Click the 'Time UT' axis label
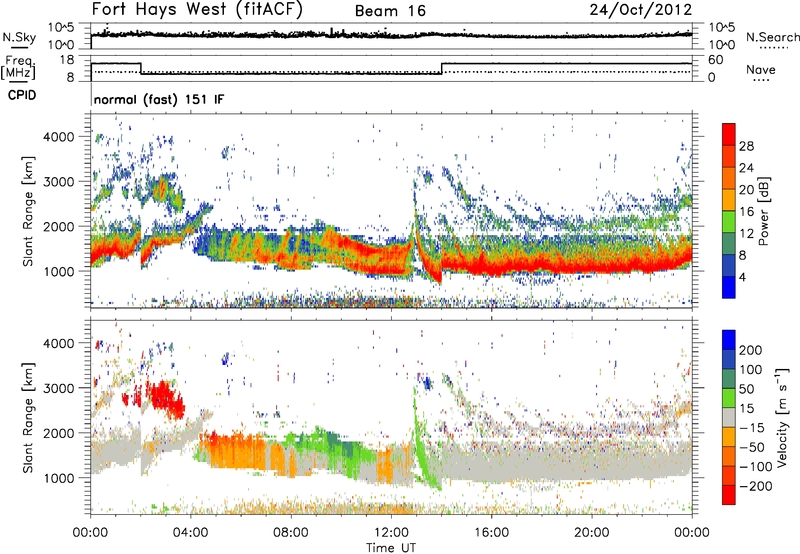The image size is (800, 554). [391, 548]
